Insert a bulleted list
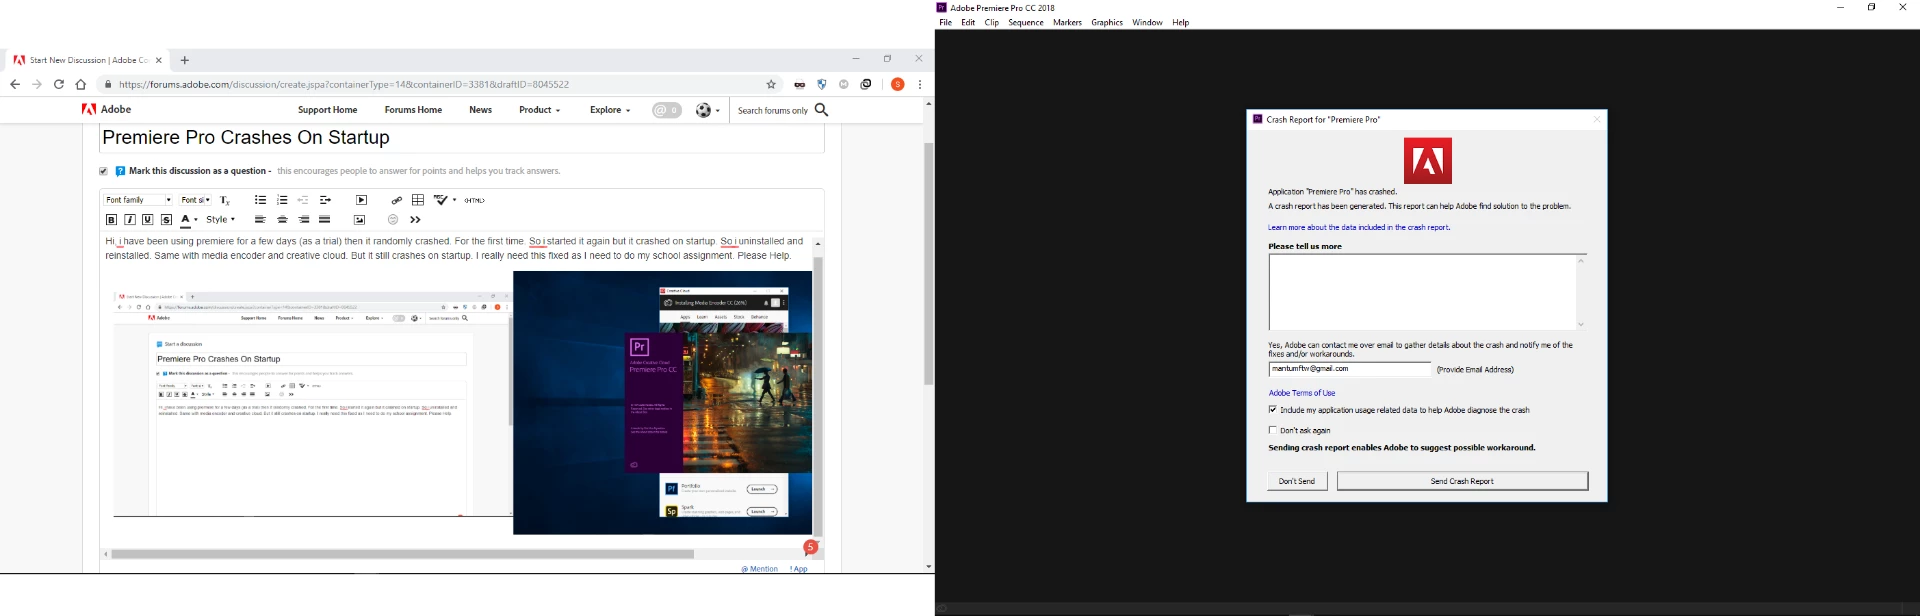1920x616 pixels. [260, 200]
